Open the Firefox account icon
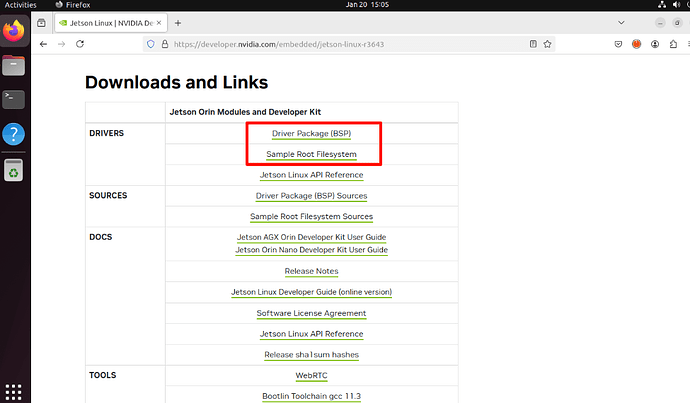The width and height of the screenshot is (690, 403). pyautogui.click(x=655, y=44)
